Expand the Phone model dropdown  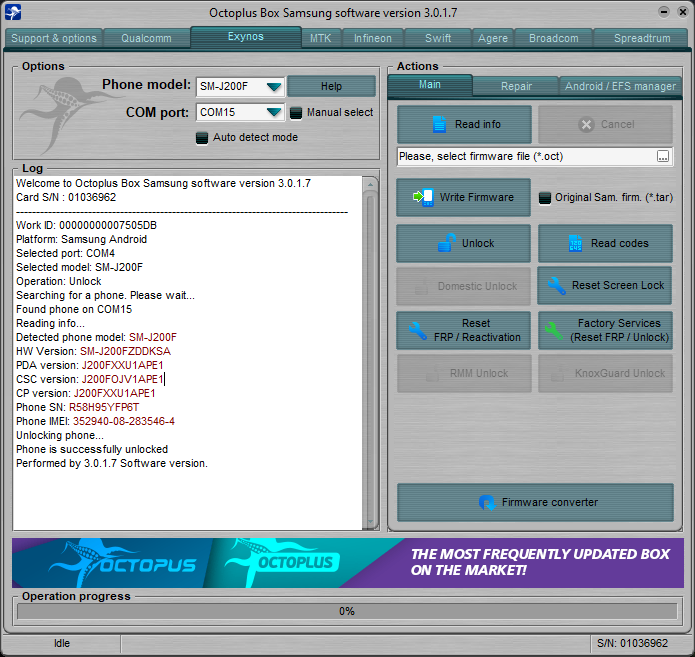tap(274, 86)
